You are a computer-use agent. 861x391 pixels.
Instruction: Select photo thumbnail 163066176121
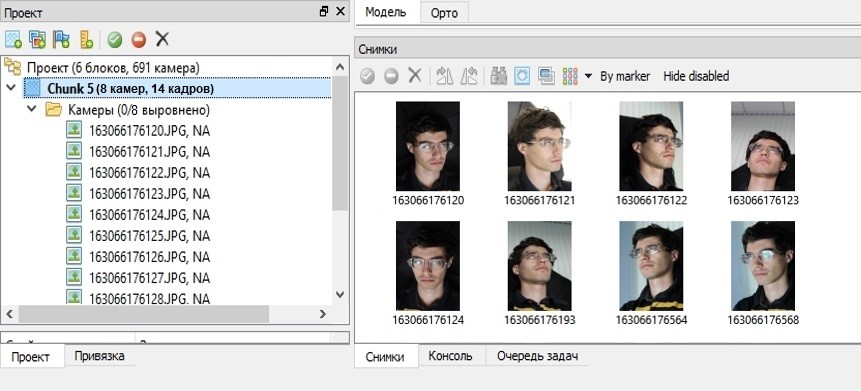[539, 146]
